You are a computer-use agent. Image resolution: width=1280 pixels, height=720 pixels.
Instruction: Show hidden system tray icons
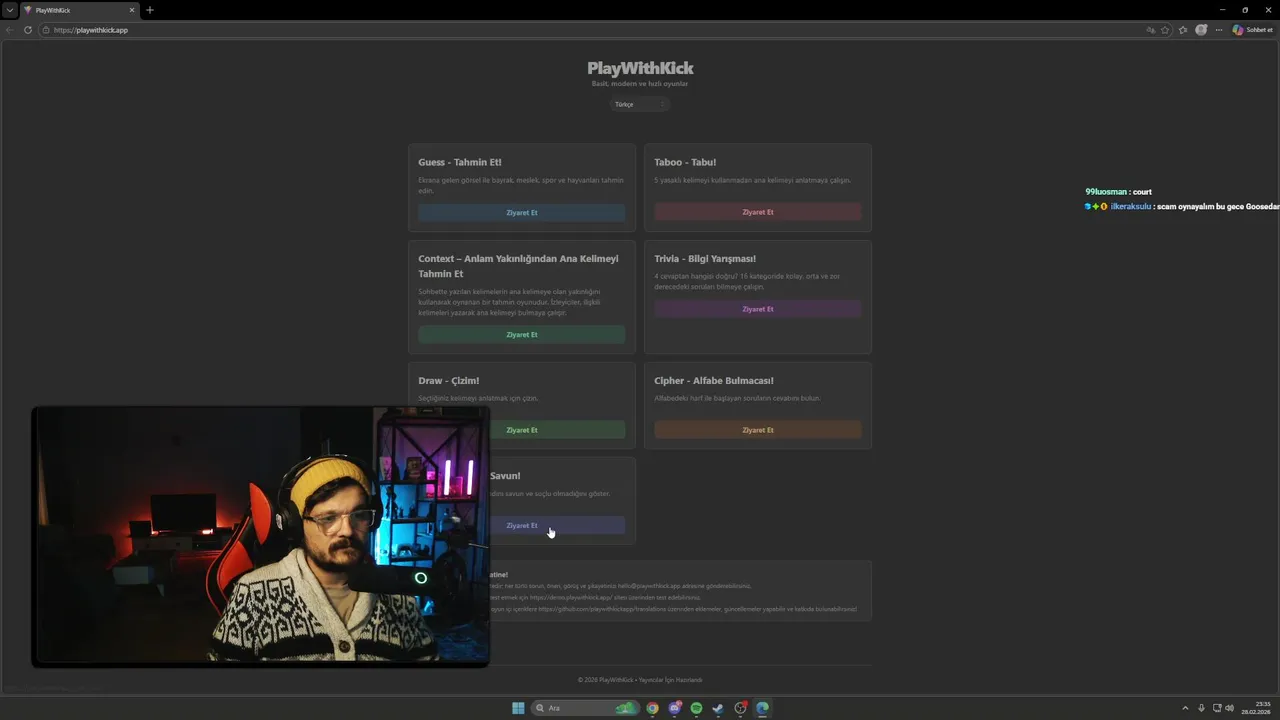(x=1186, y=708)
